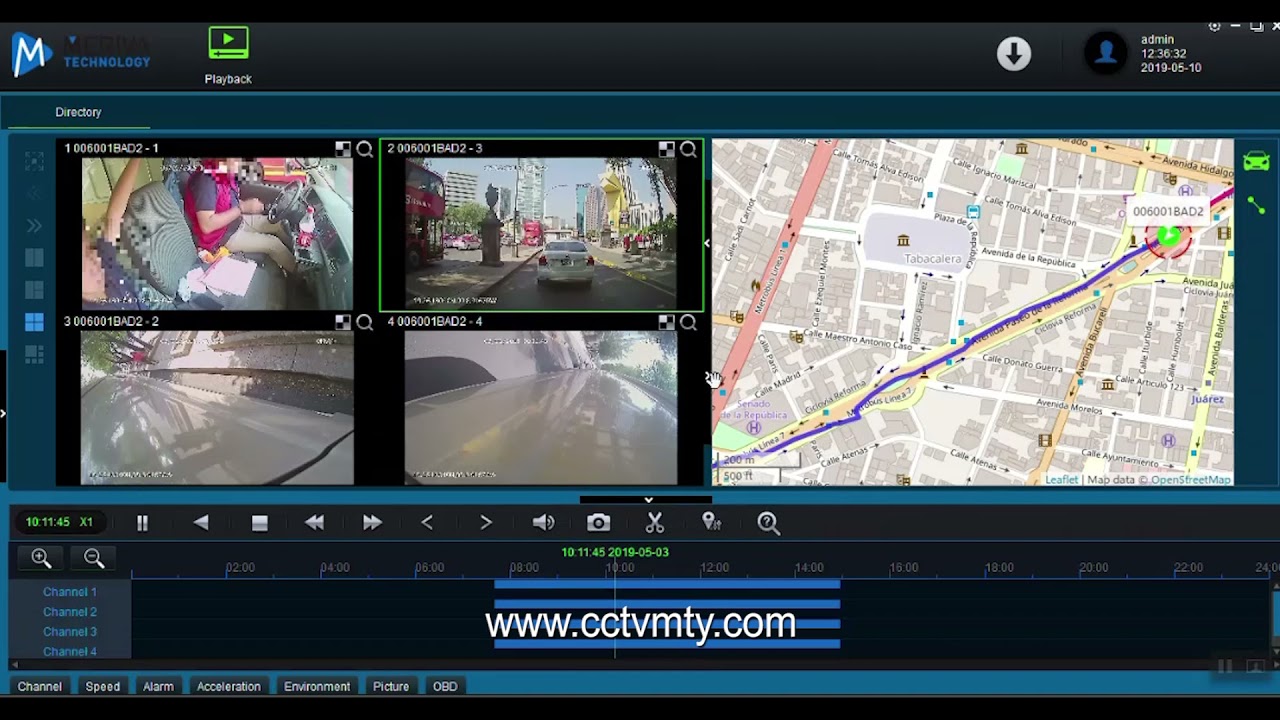Screen dimensions: 1280x720
Task: Slow down with the rewind button
Action: [314, 523]
